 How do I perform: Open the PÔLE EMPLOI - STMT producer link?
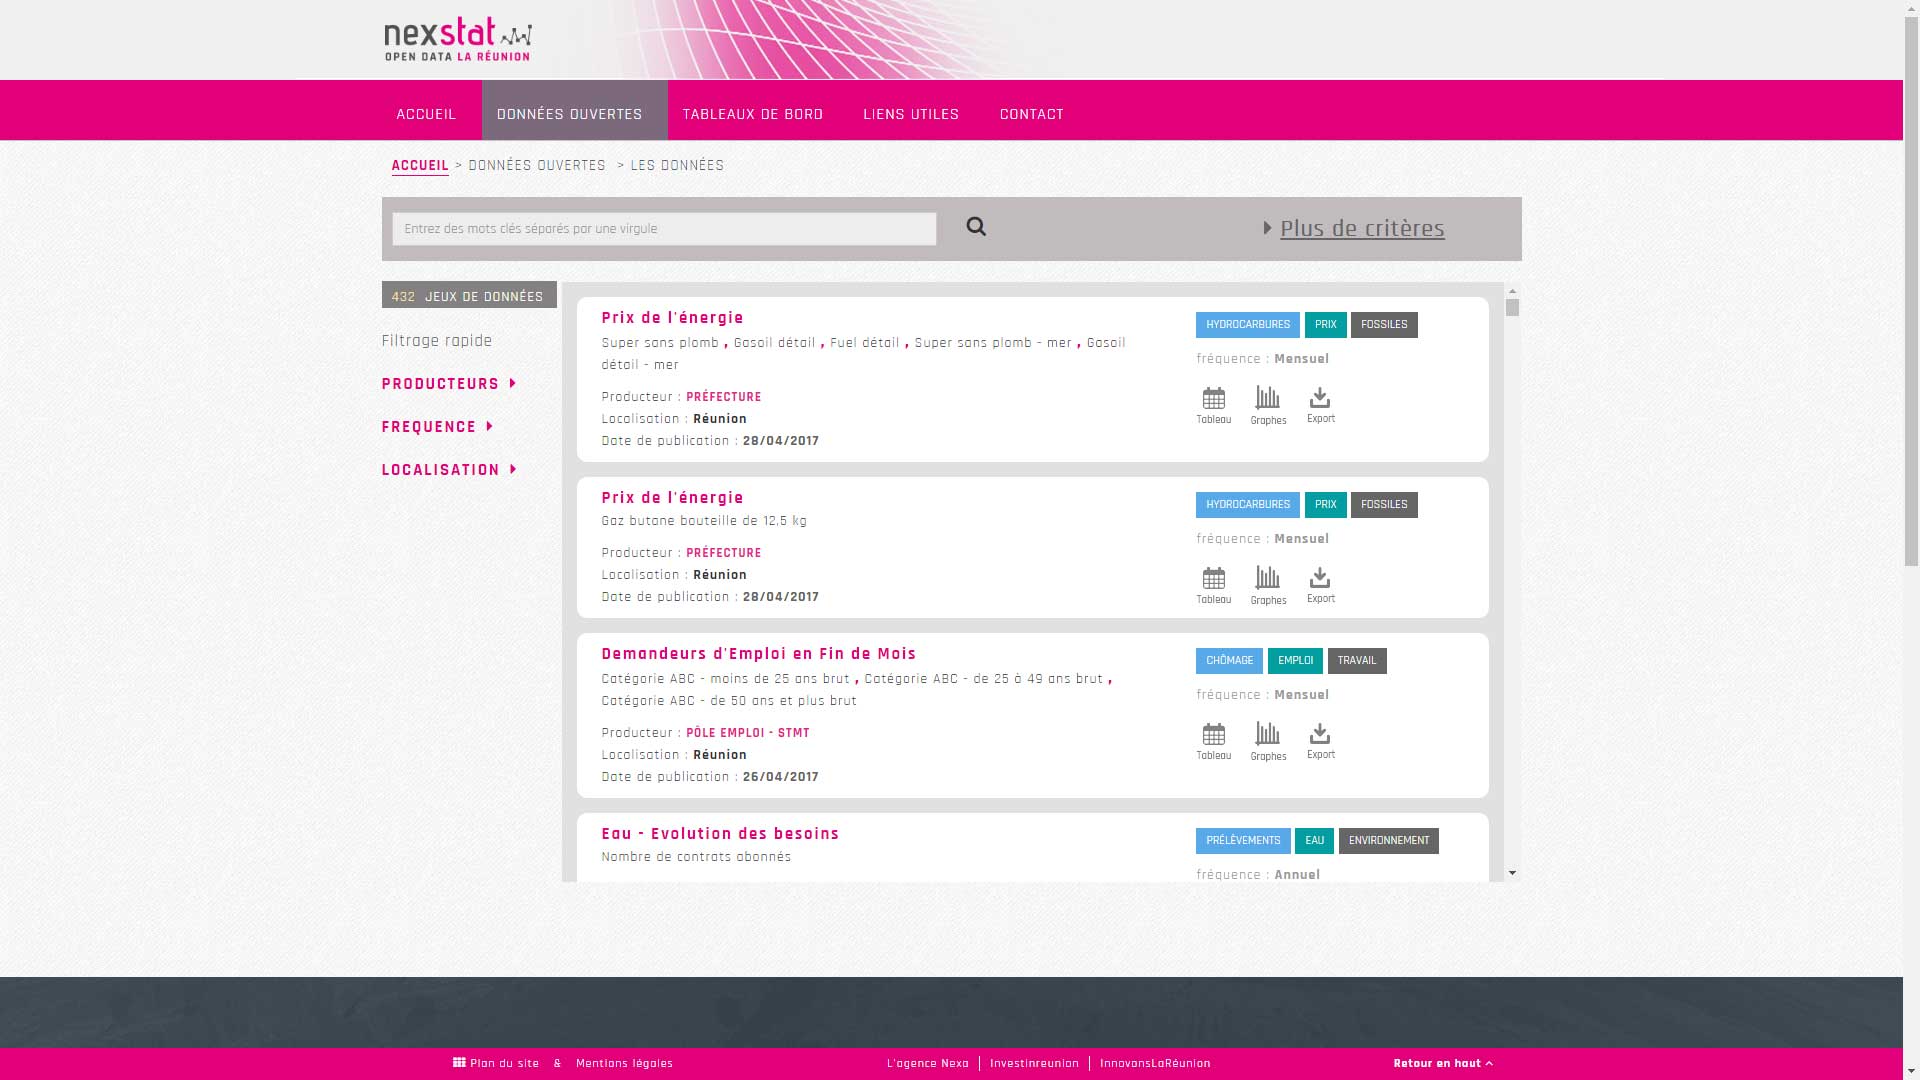[x=747, y=733]
